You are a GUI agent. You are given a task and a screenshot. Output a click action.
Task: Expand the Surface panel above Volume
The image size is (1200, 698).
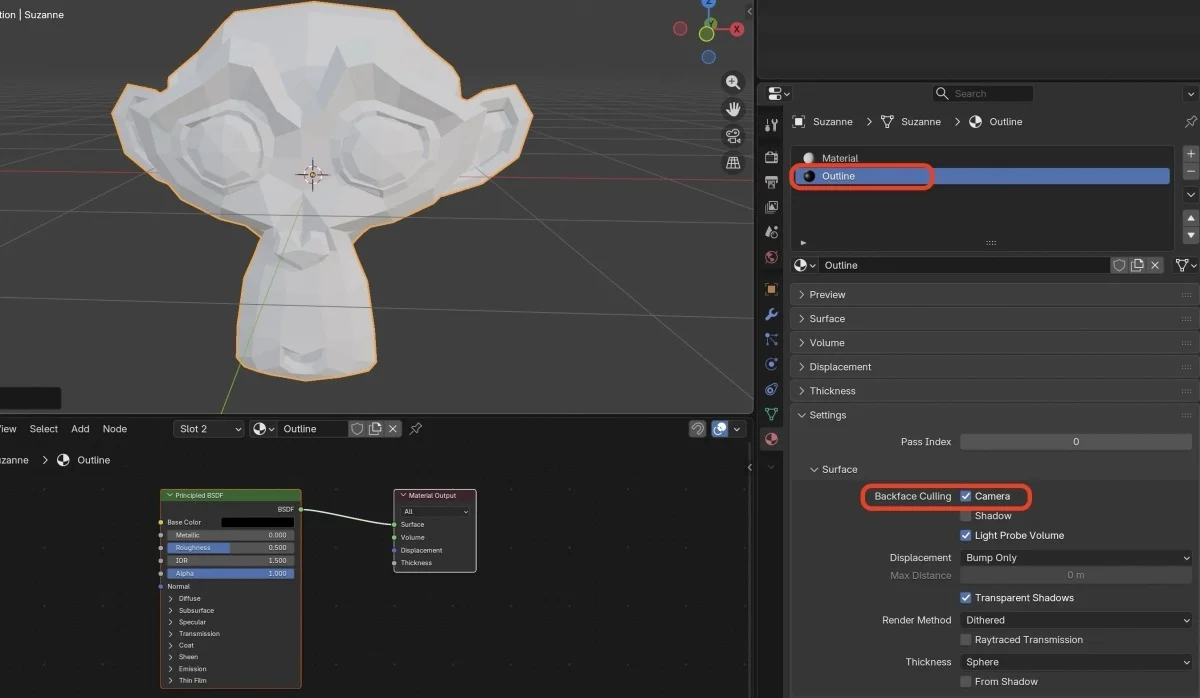tap(994, 319)
